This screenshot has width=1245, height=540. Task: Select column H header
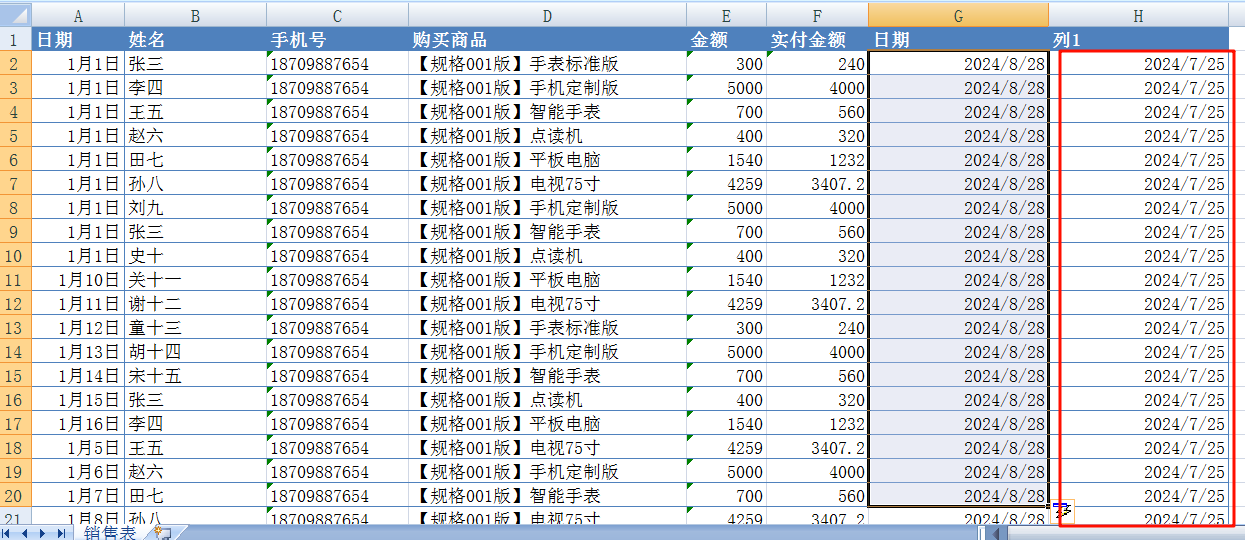(1139, 15)
